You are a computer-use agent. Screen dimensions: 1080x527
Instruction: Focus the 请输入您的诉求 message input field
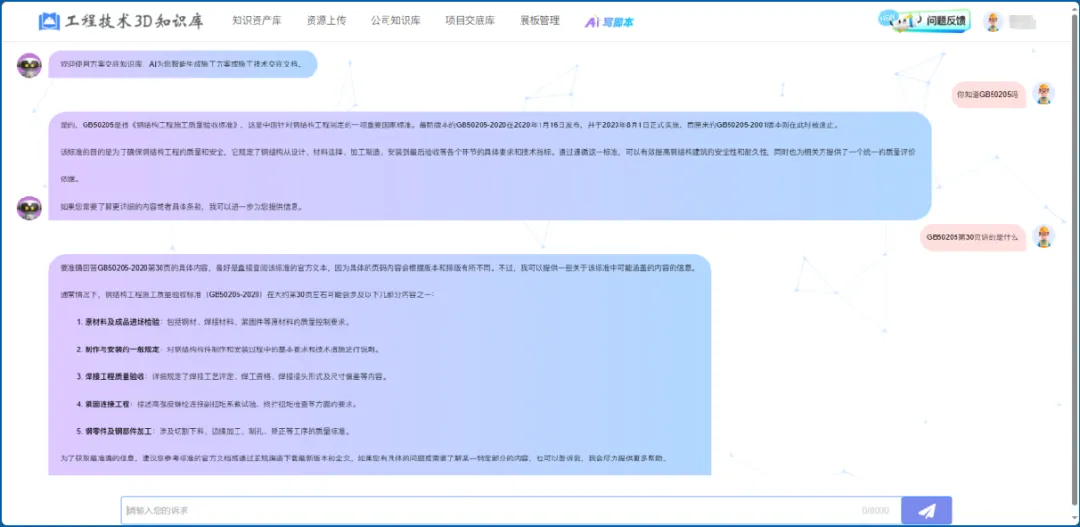pyautogui.click(x=490, y=511)
